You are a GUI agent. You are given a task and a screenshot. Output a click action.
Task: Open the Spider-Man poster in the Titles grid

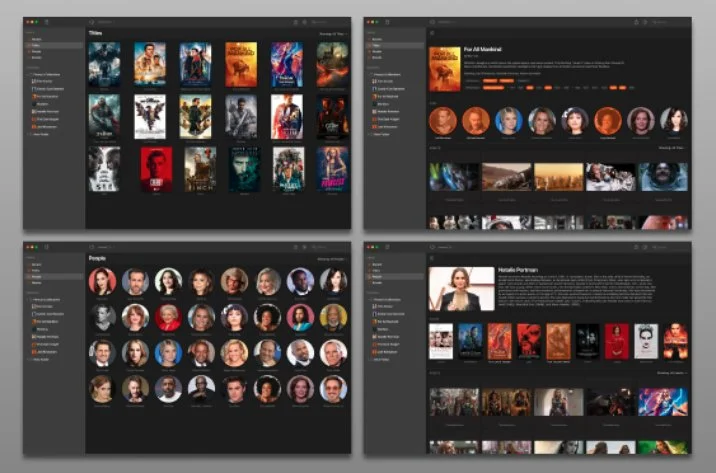pos(195,64)
